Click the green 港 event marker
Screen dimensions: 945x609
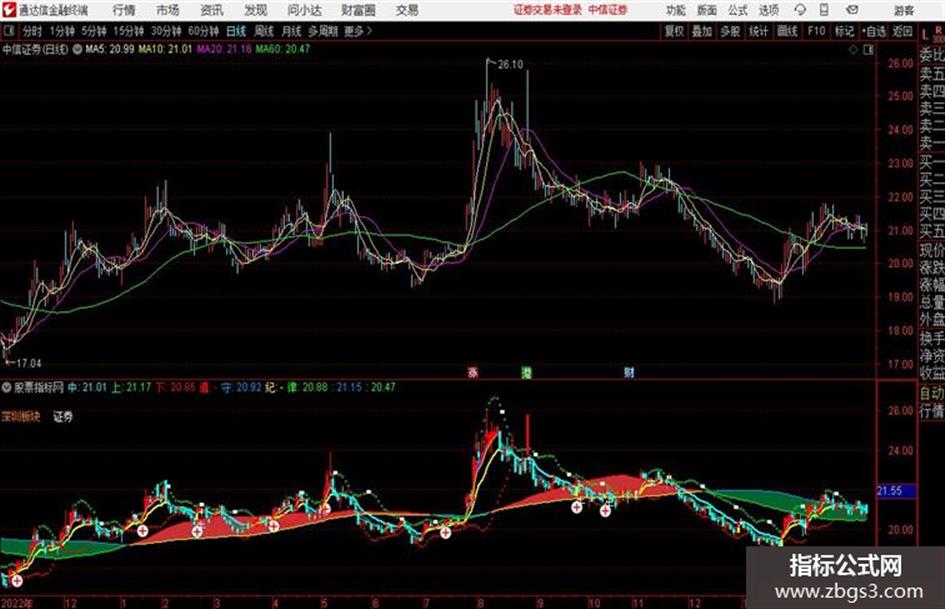(527, 373)
